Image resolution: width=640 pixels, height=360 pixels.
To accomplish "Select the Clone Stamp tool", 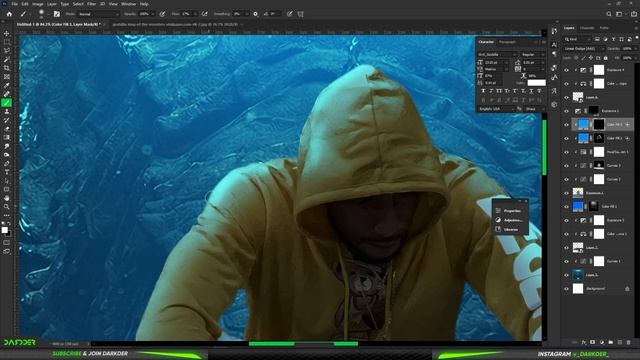I will click(x=7, y=111).
